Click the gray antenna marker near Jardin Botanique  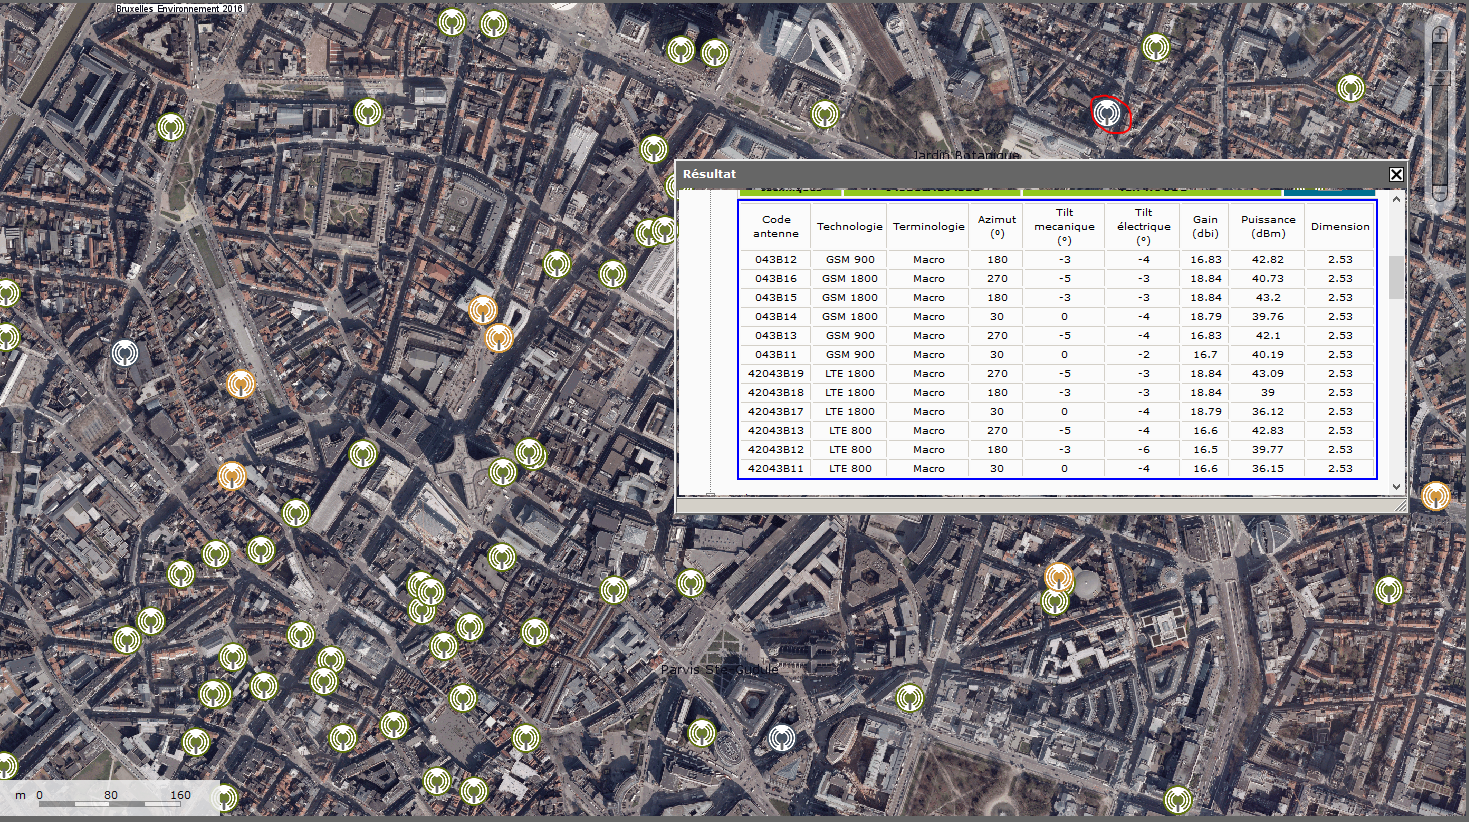point(1106,113)
